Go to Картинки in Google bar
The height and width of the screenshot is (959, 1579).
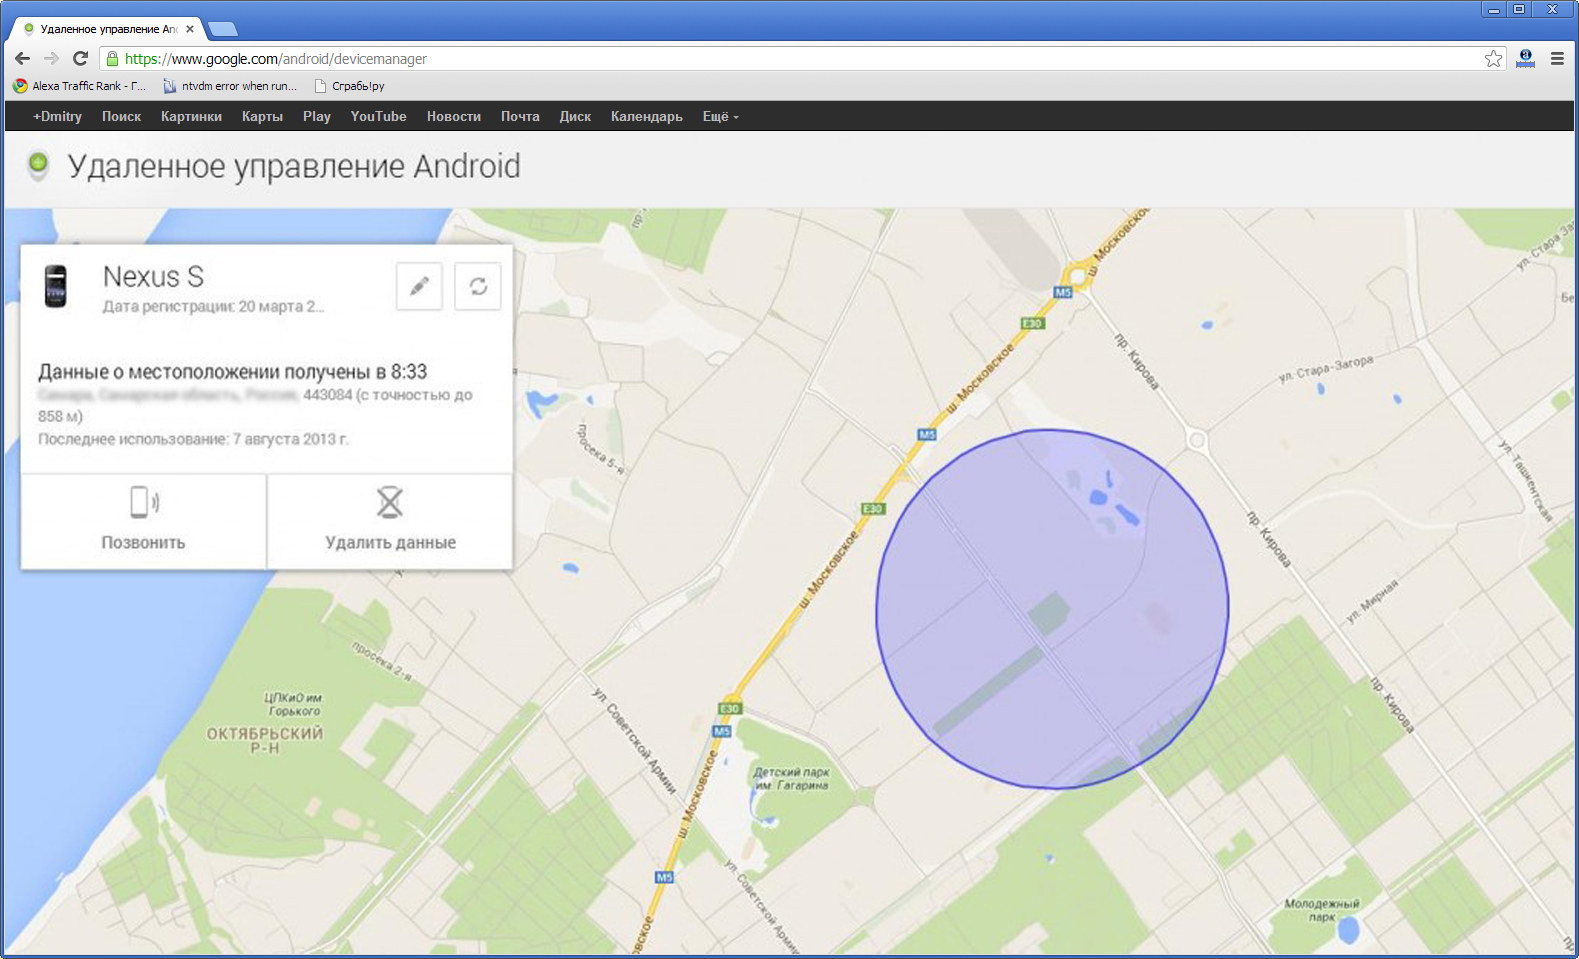point(191,116)
